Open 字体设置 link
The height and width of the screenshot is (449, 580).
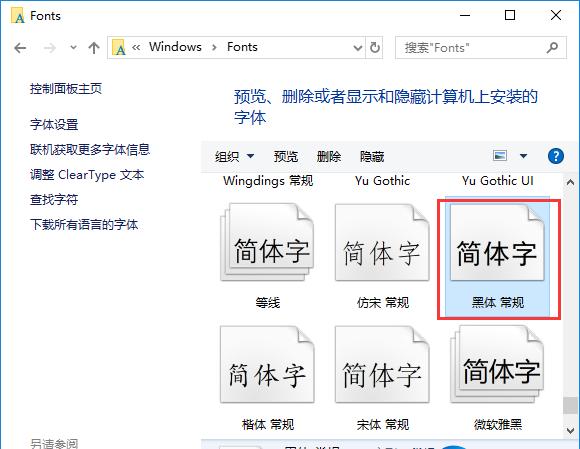[54, 125]
